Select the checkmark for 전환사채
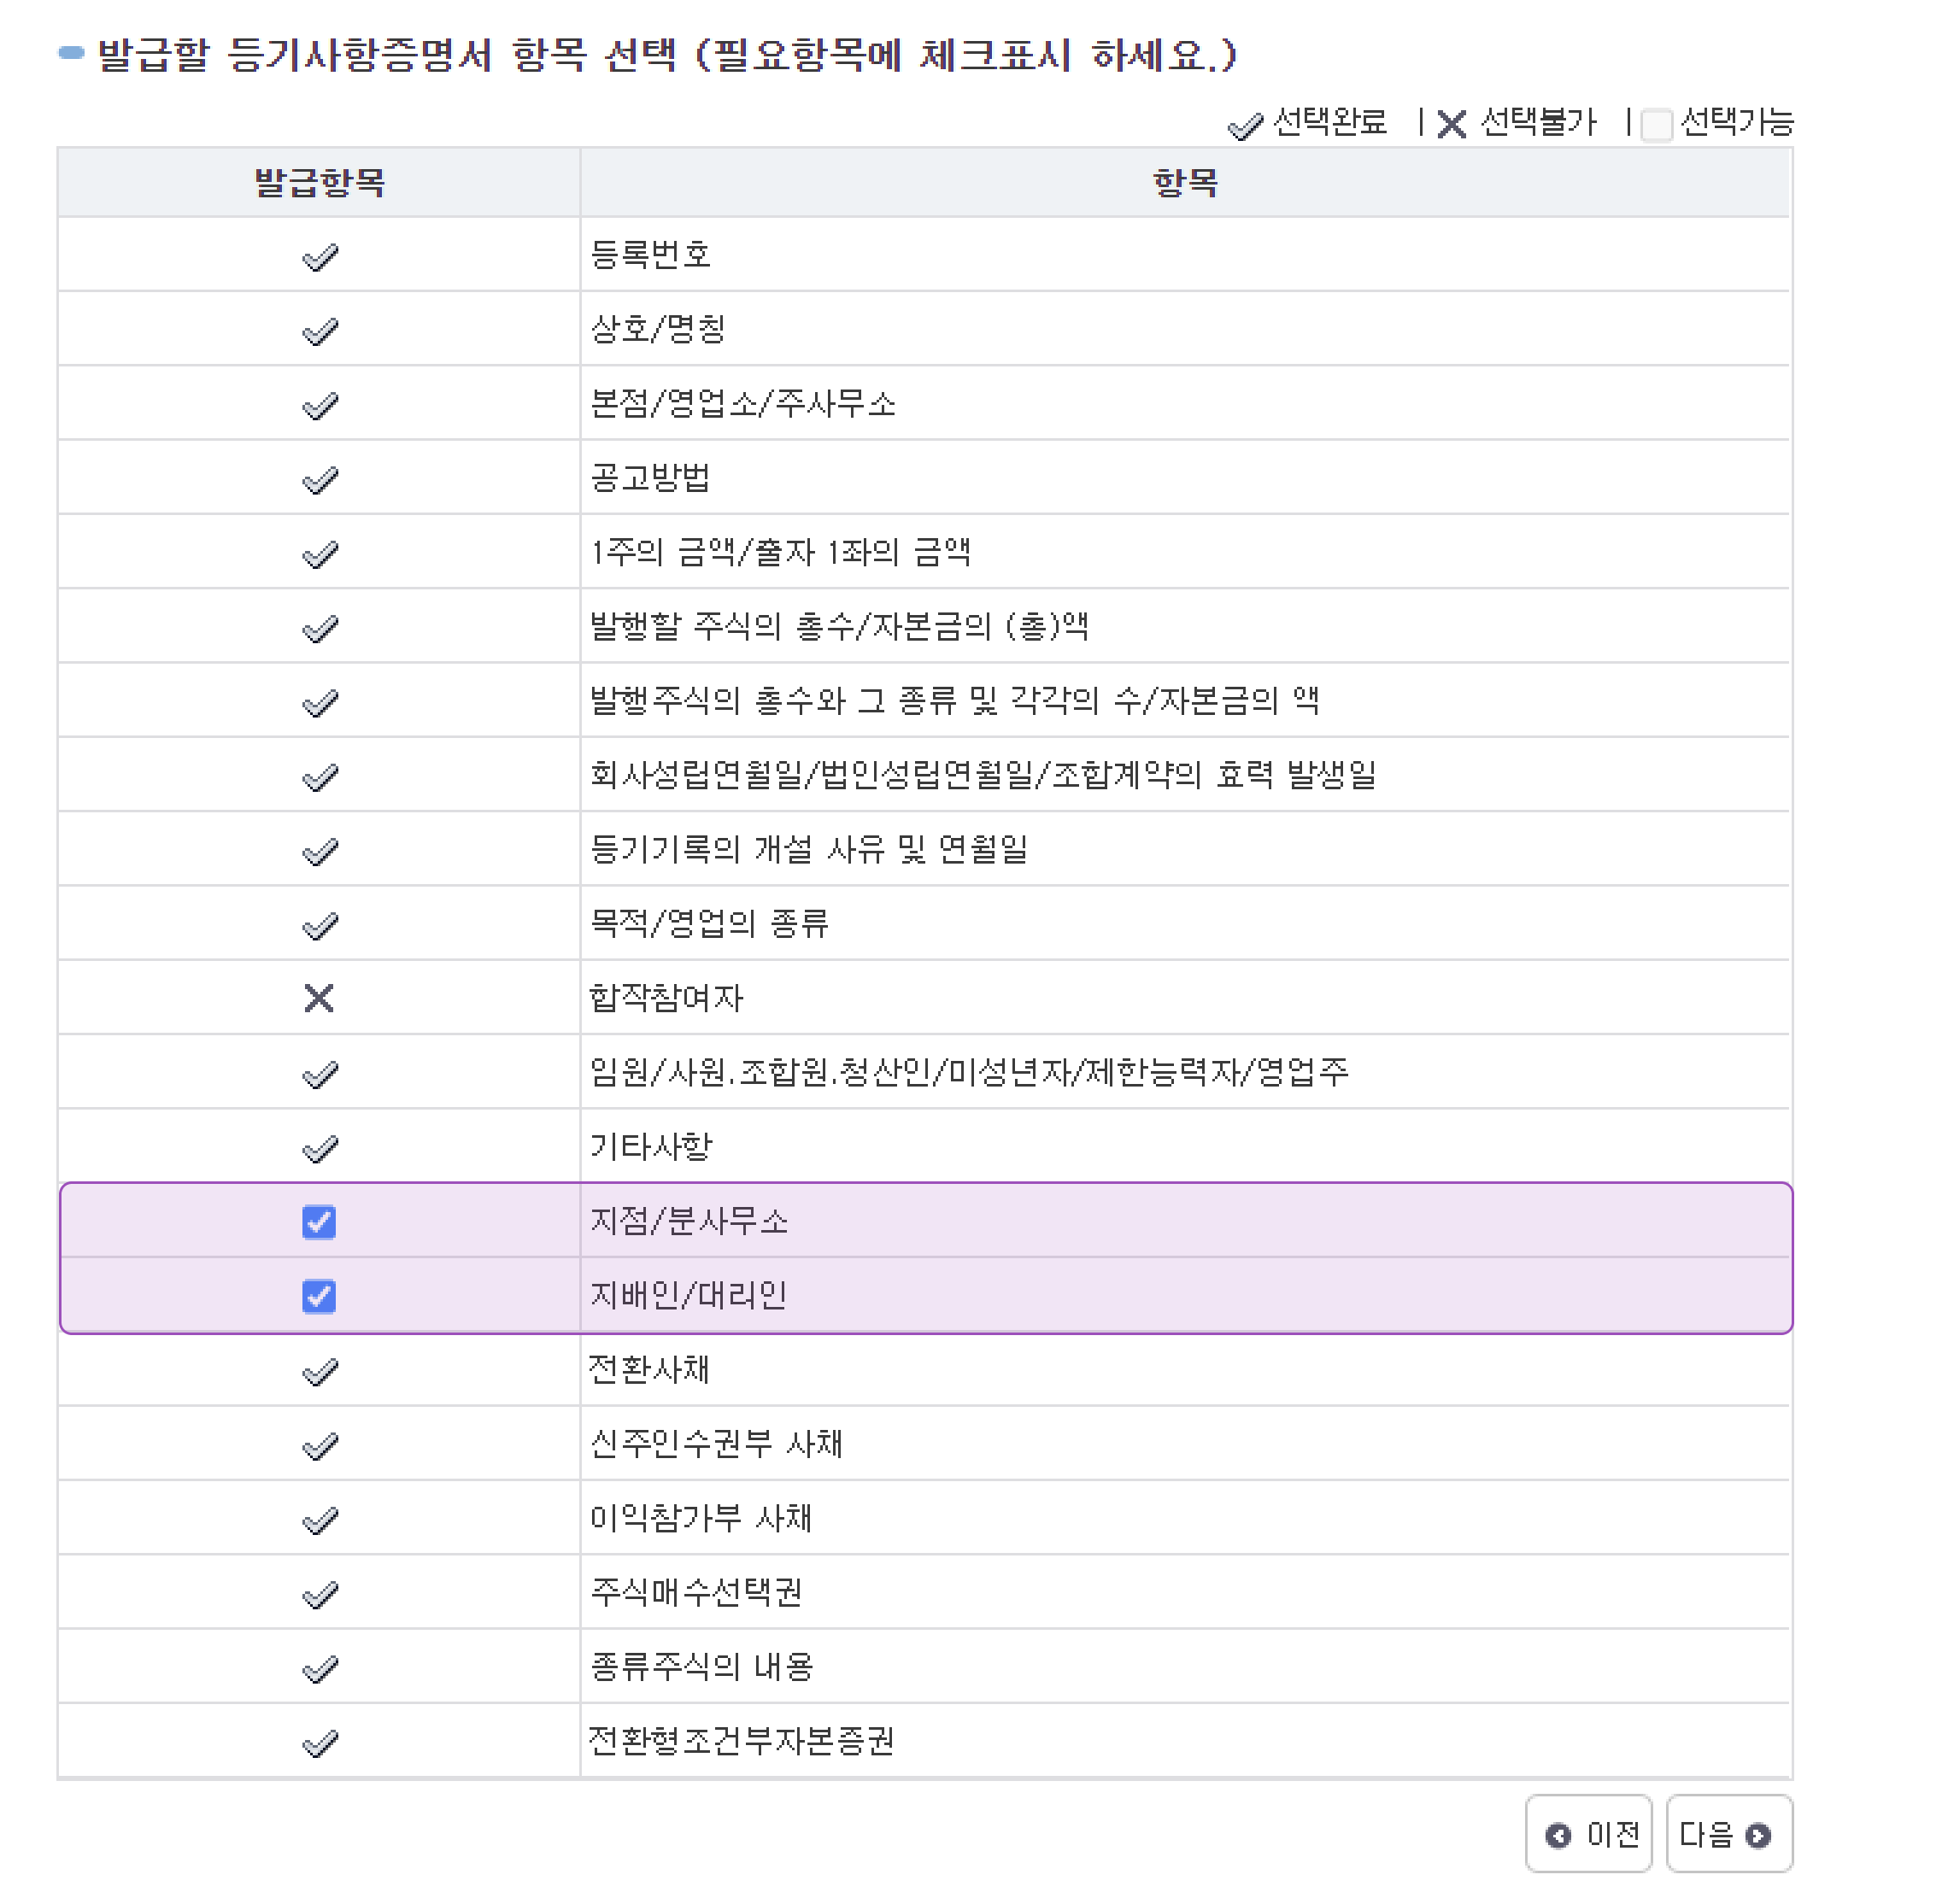 point(319,1368)
